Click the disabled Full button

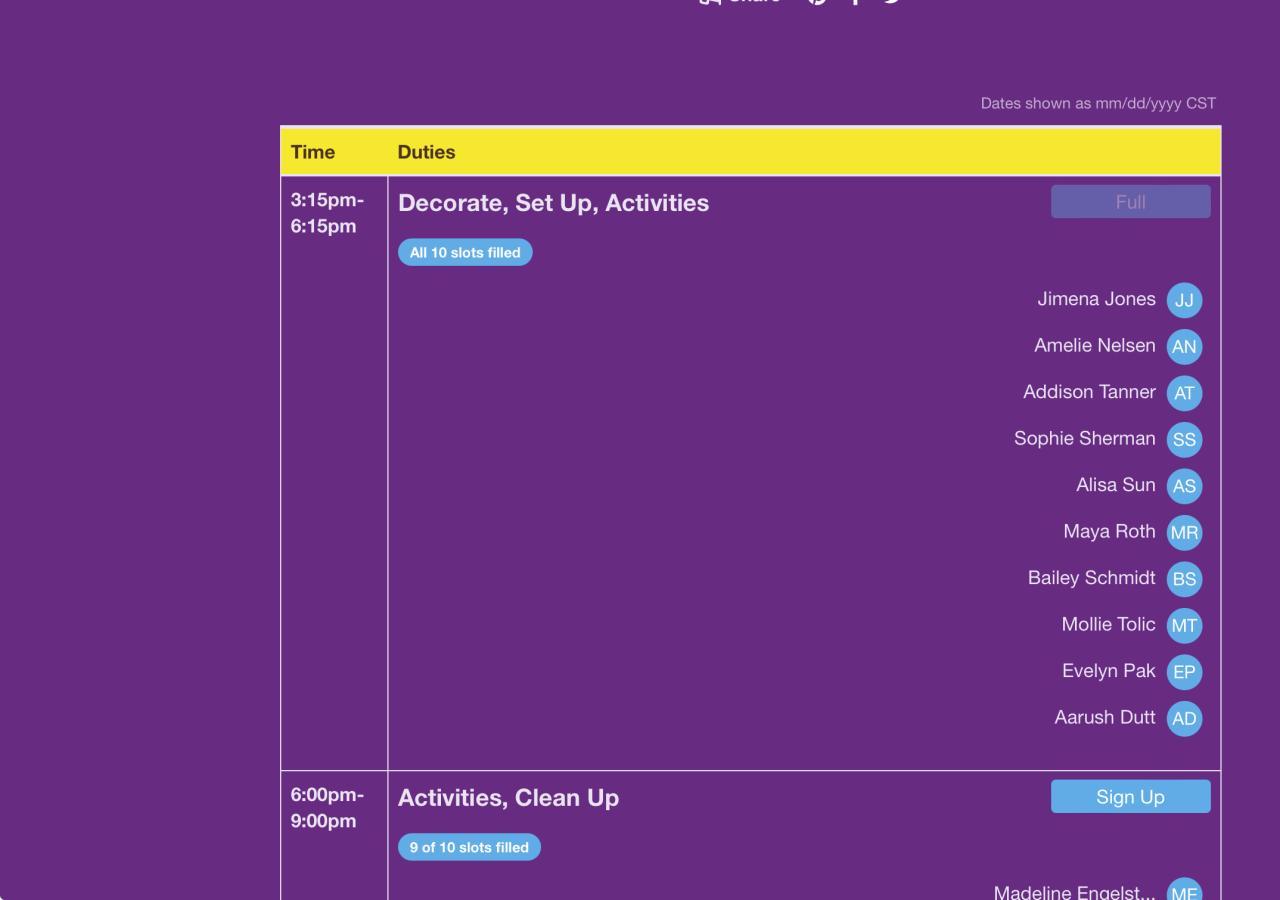(x=1130, y=202)
